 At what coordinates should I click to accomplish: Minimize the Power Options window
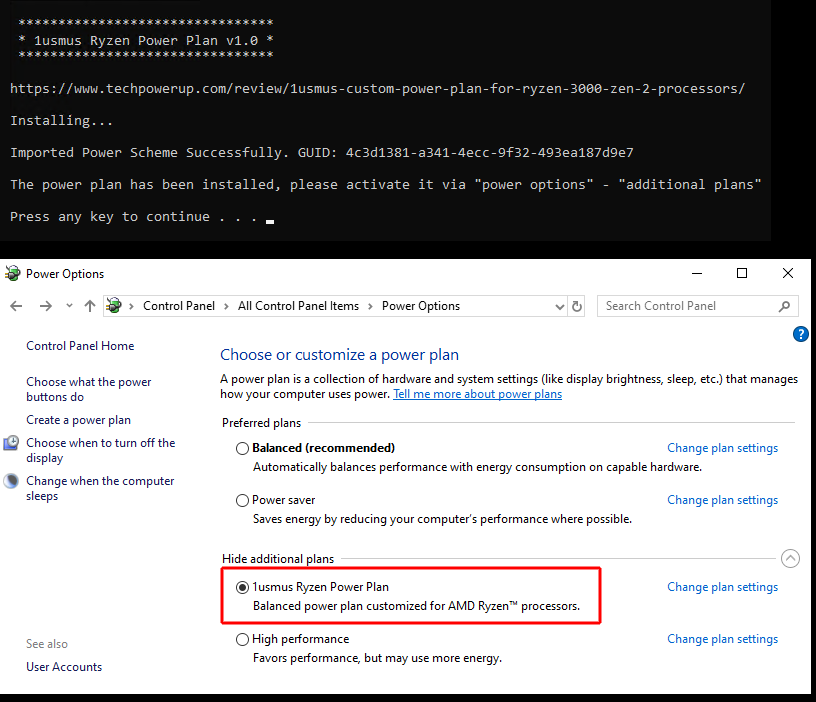point(697,273)
